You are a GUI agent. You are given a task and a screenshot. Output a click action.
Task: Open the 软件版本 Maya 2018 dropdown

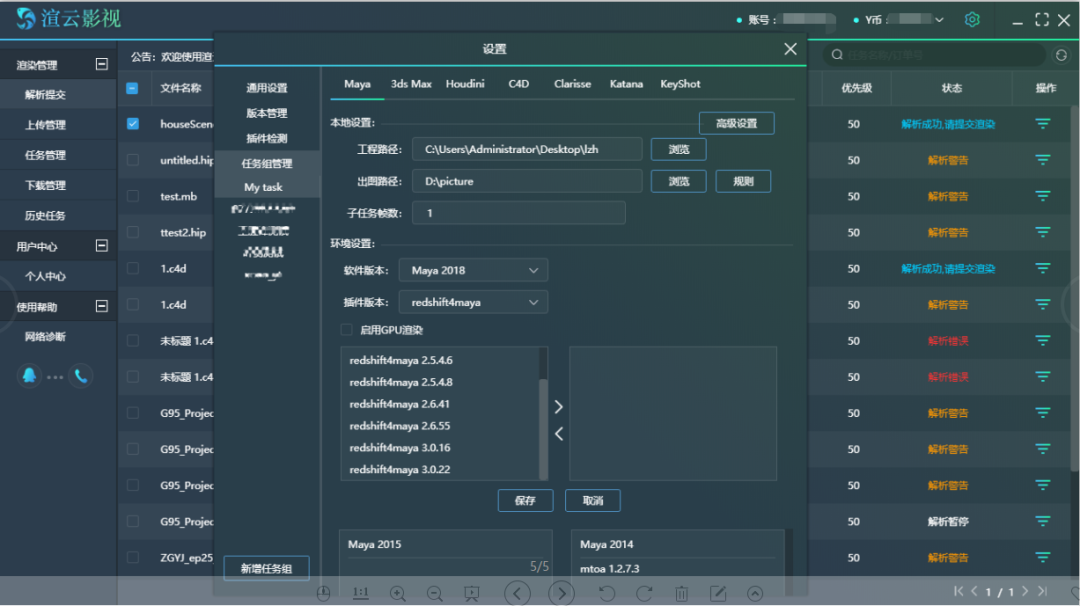(x=473, y=270)
